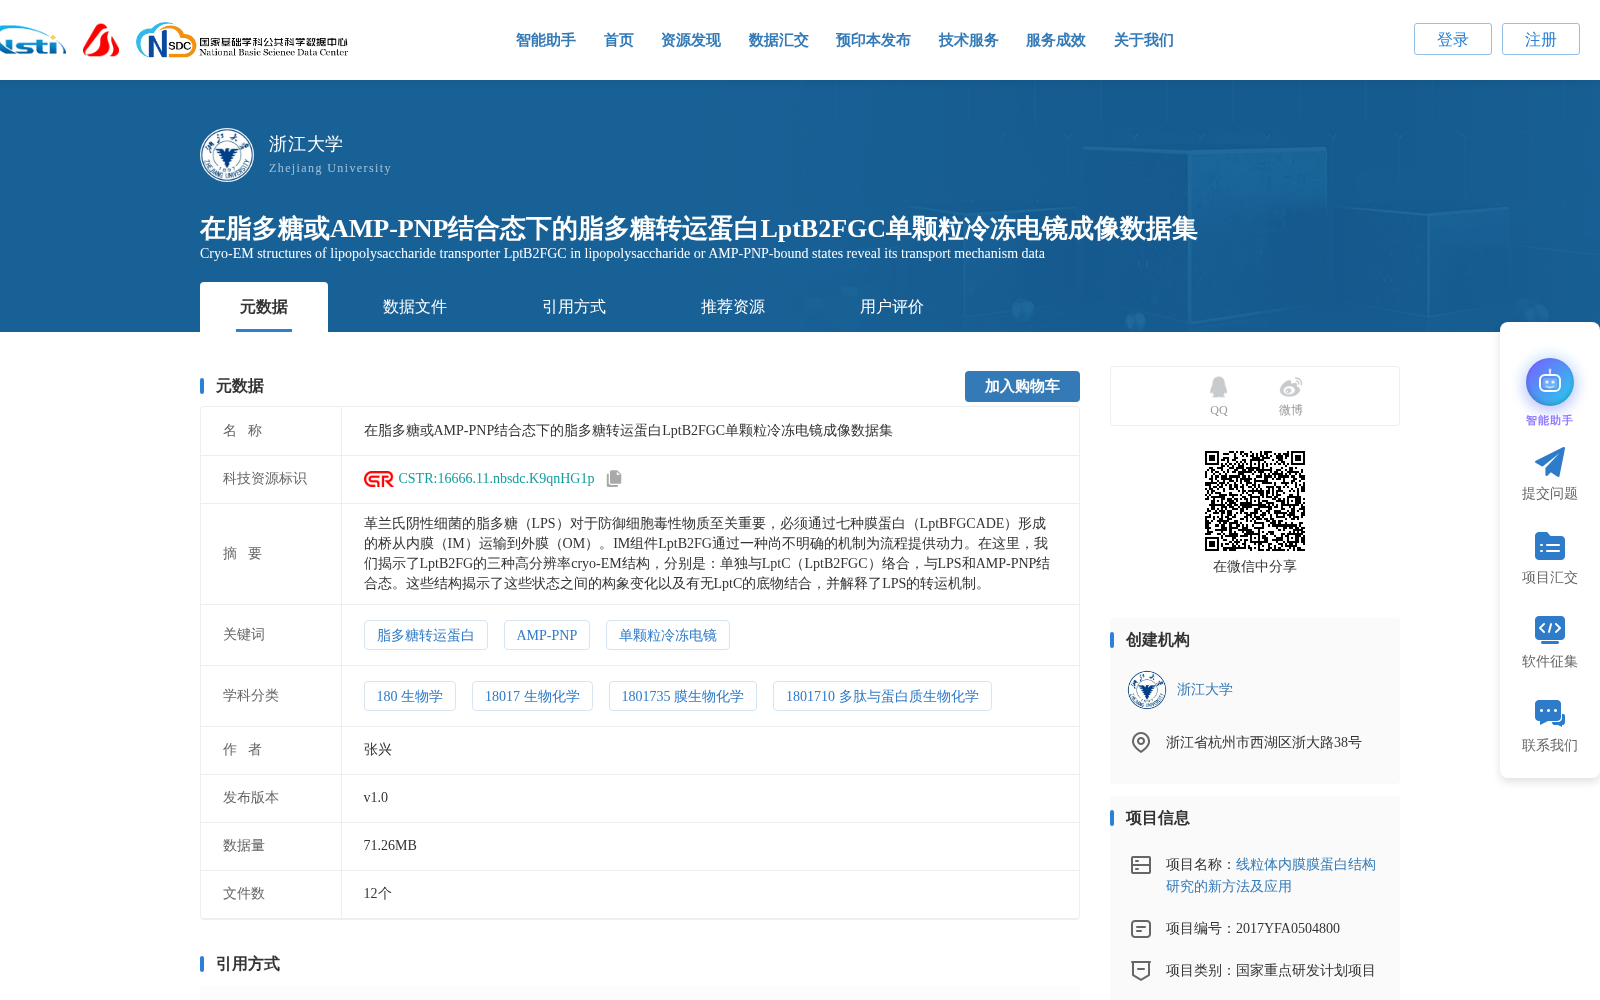The height and width of the screenshot is (1000, 1600).
Task: Click keyword tag 脂多糖转运蛋白
Action: [x=426, y=635]
